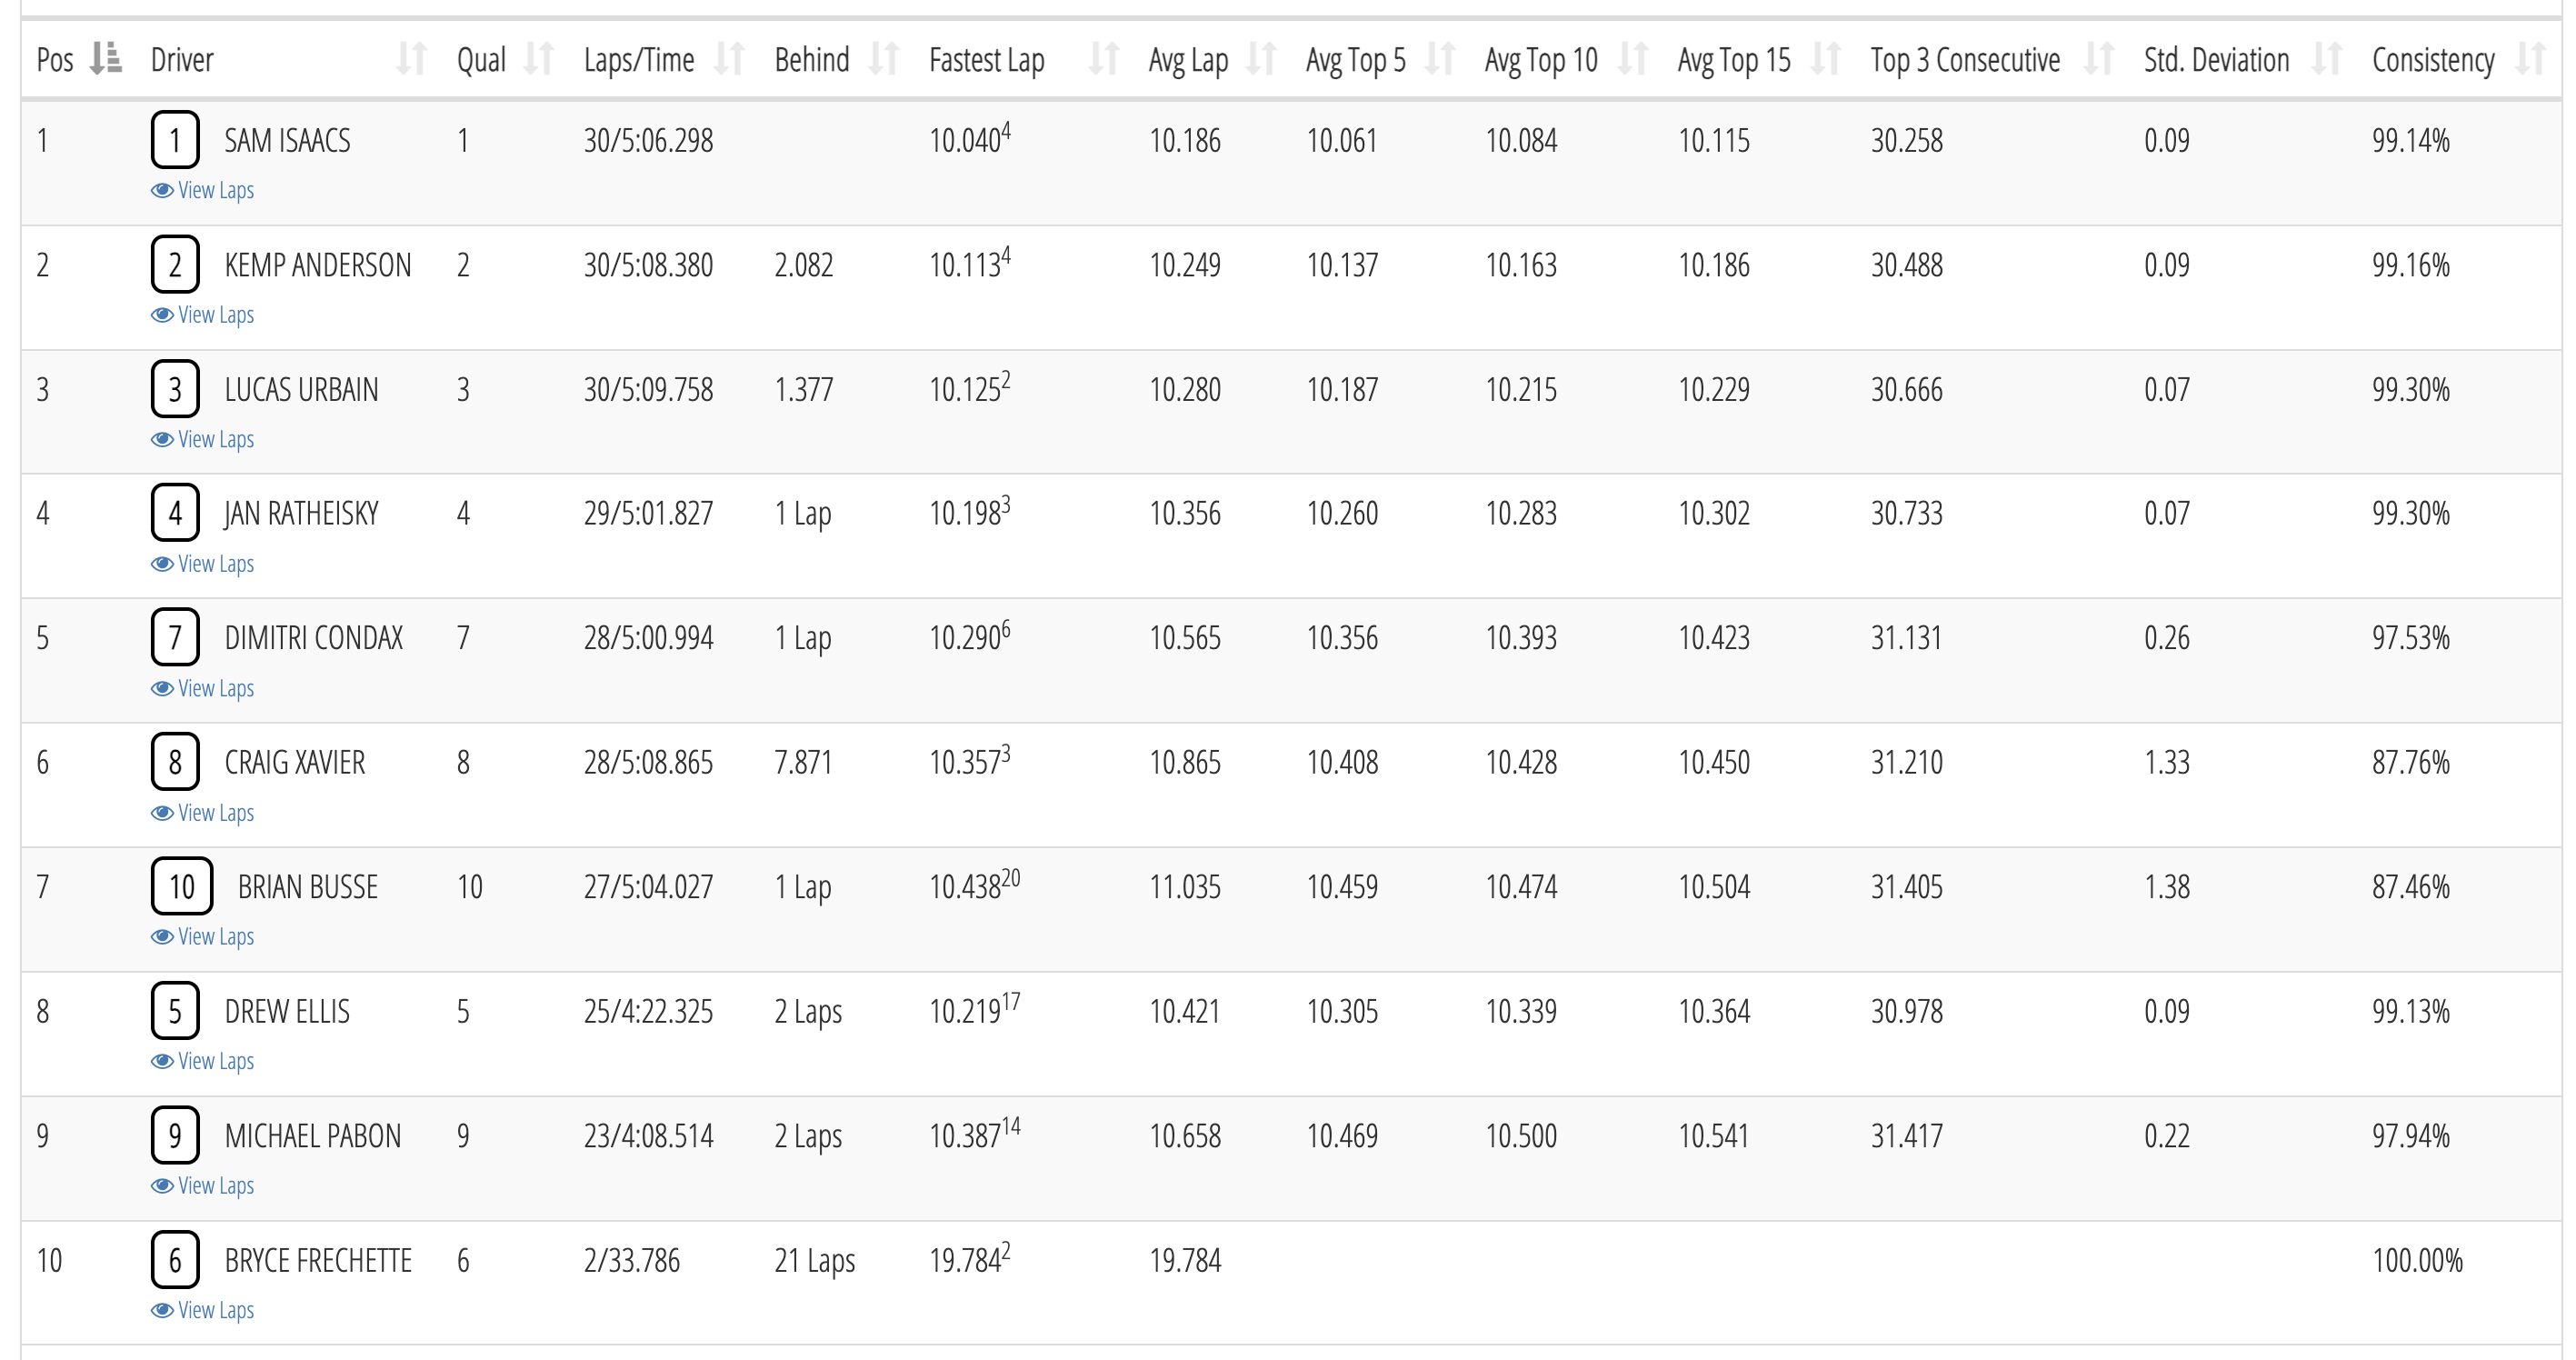Viewport: 2576px width, 1360px height.
Task: Sort table by Pos column icon
Action: tap(106, 59)
